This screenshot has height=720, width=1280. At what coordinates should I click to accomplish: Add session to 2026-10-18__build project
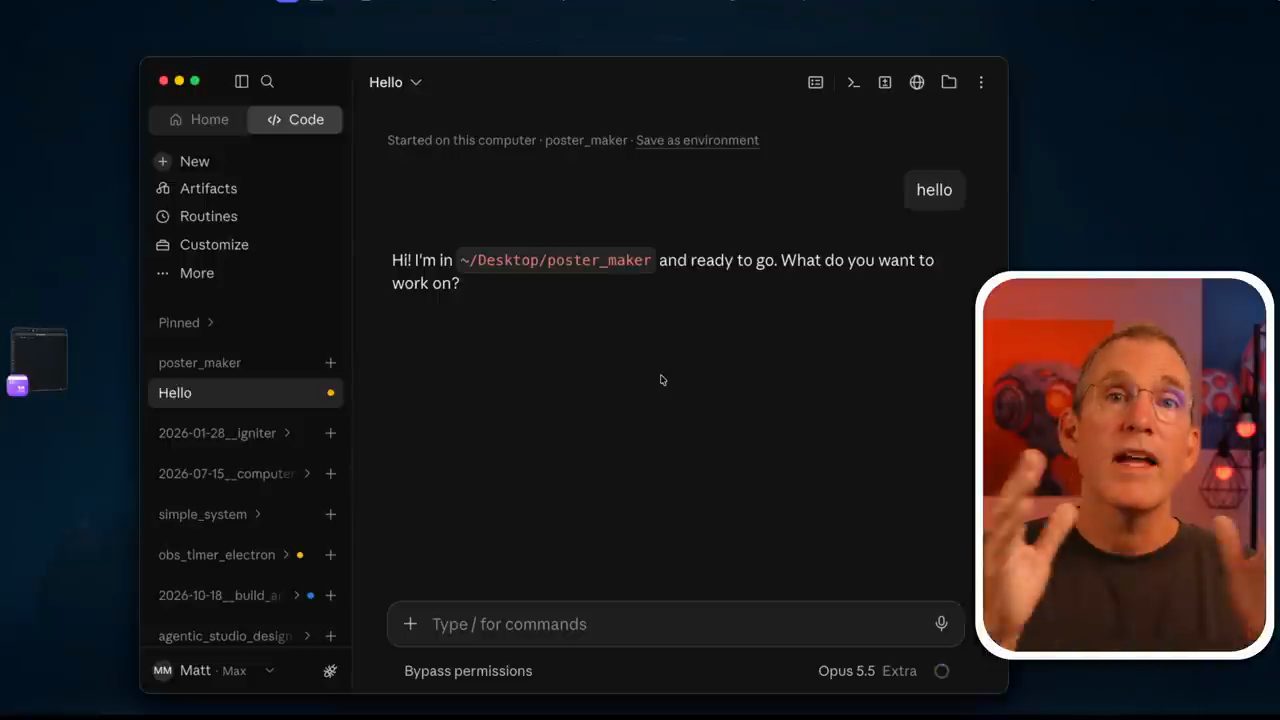[330, 595]
